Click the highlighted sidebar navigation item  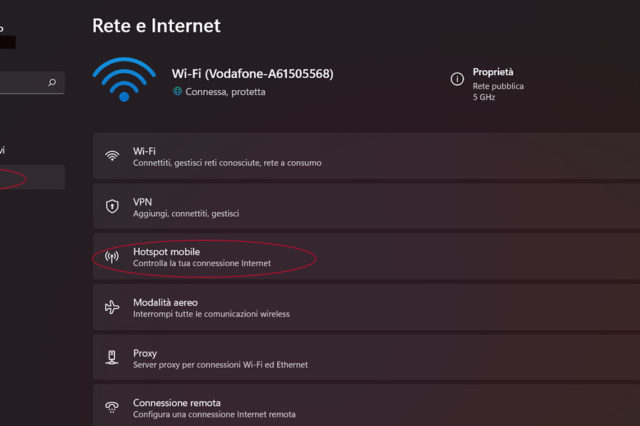point(30,178)
